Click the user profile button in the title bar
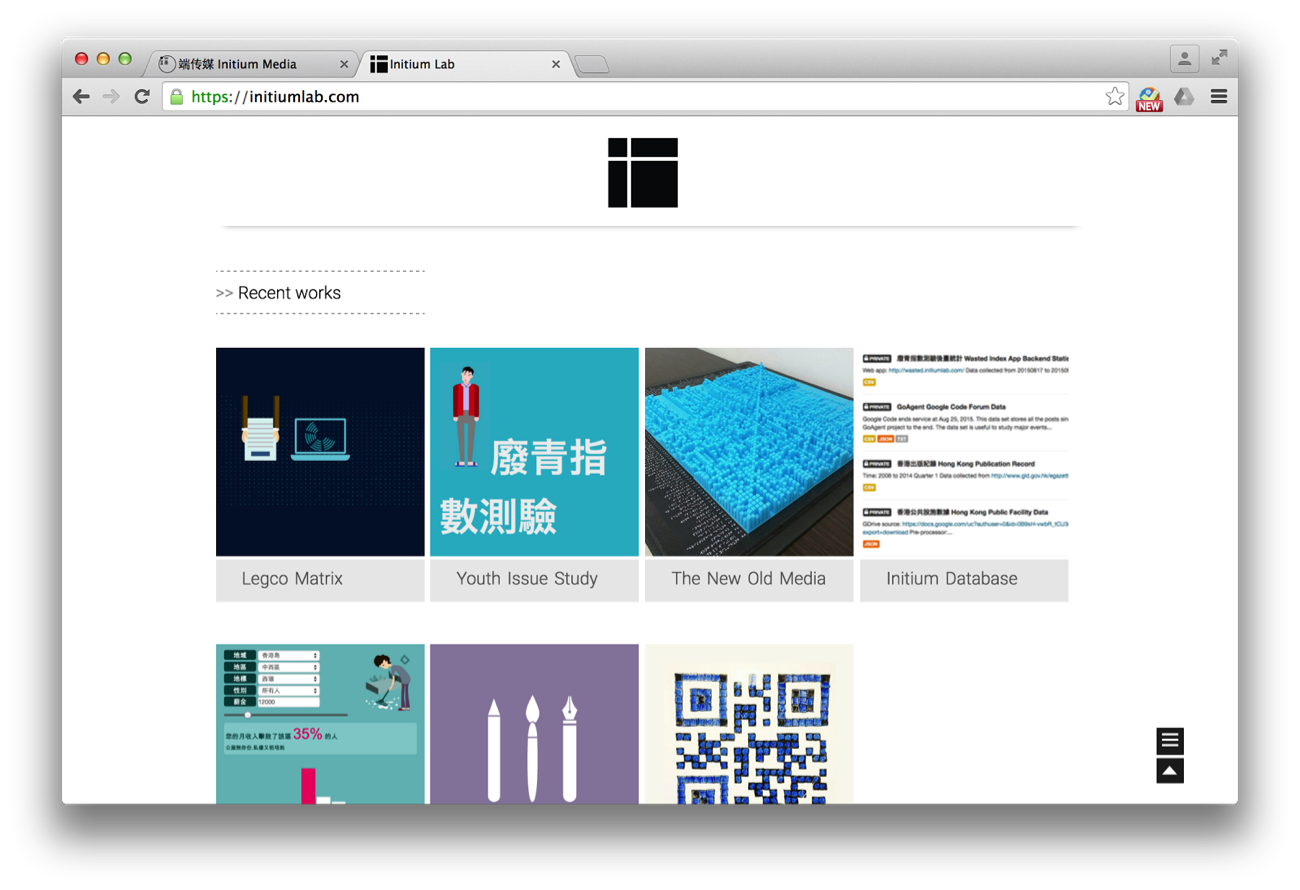The image size is (1300, 890). coord(1184,59)
